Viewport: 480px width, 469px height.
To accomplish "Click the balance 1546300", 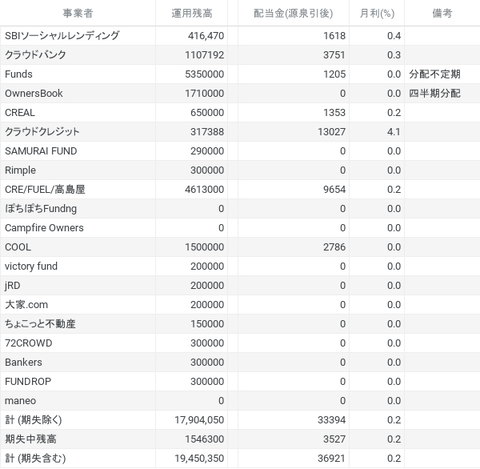I will click(x=204, y=439).
